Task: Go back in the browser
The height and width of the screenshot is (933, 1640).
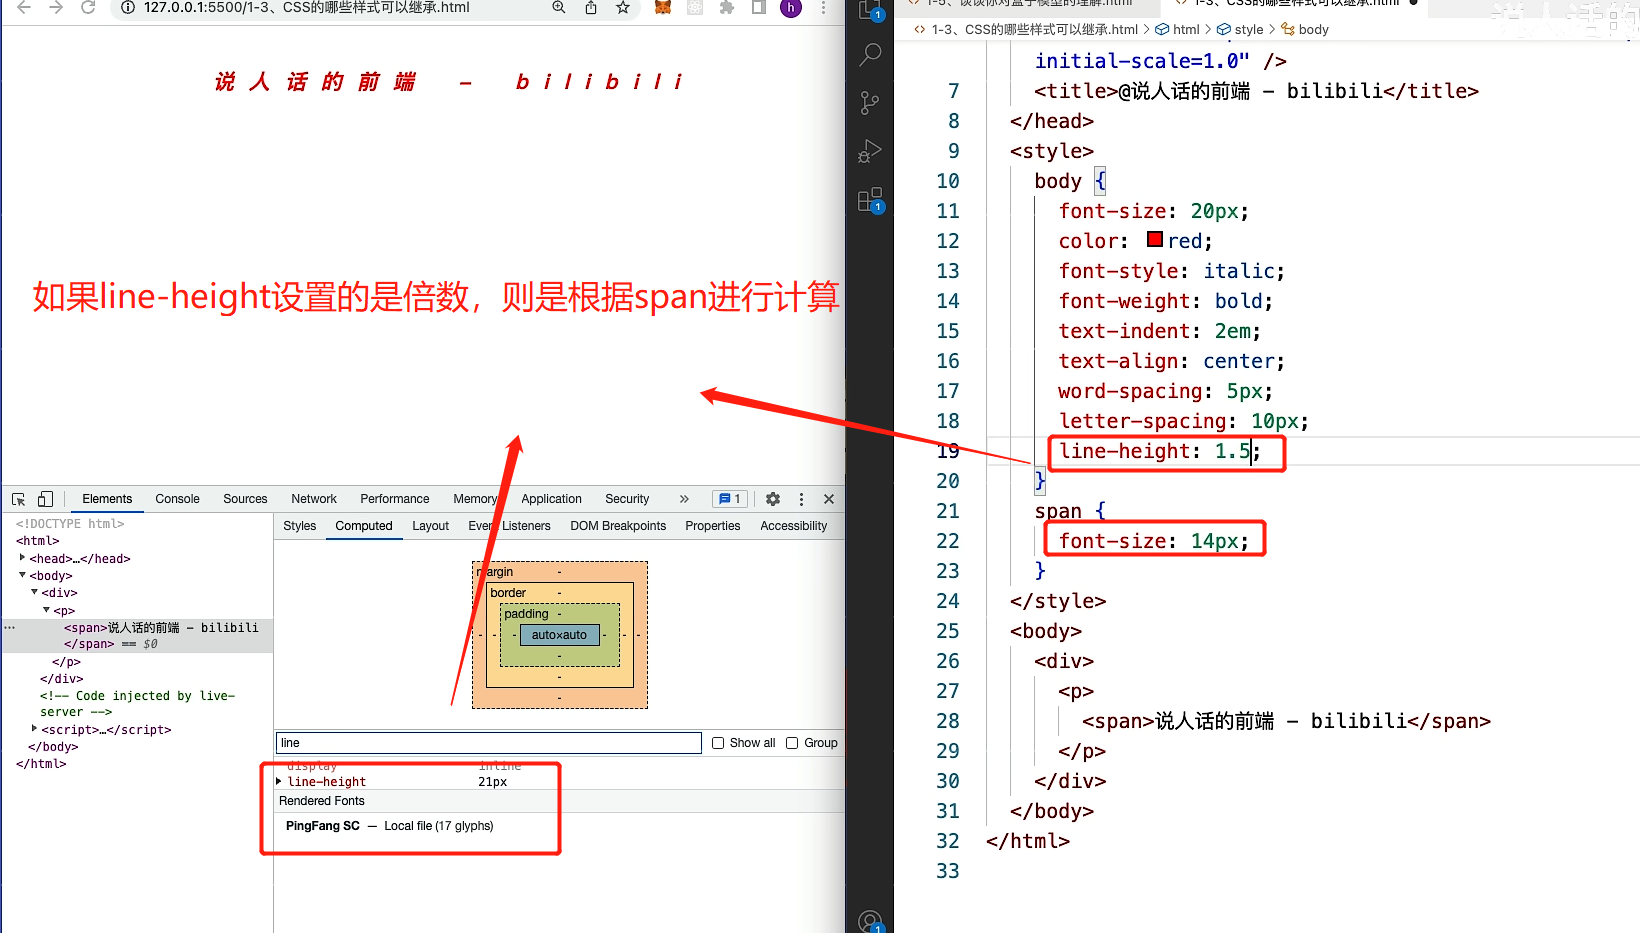Action: click(x=24, y=7)
